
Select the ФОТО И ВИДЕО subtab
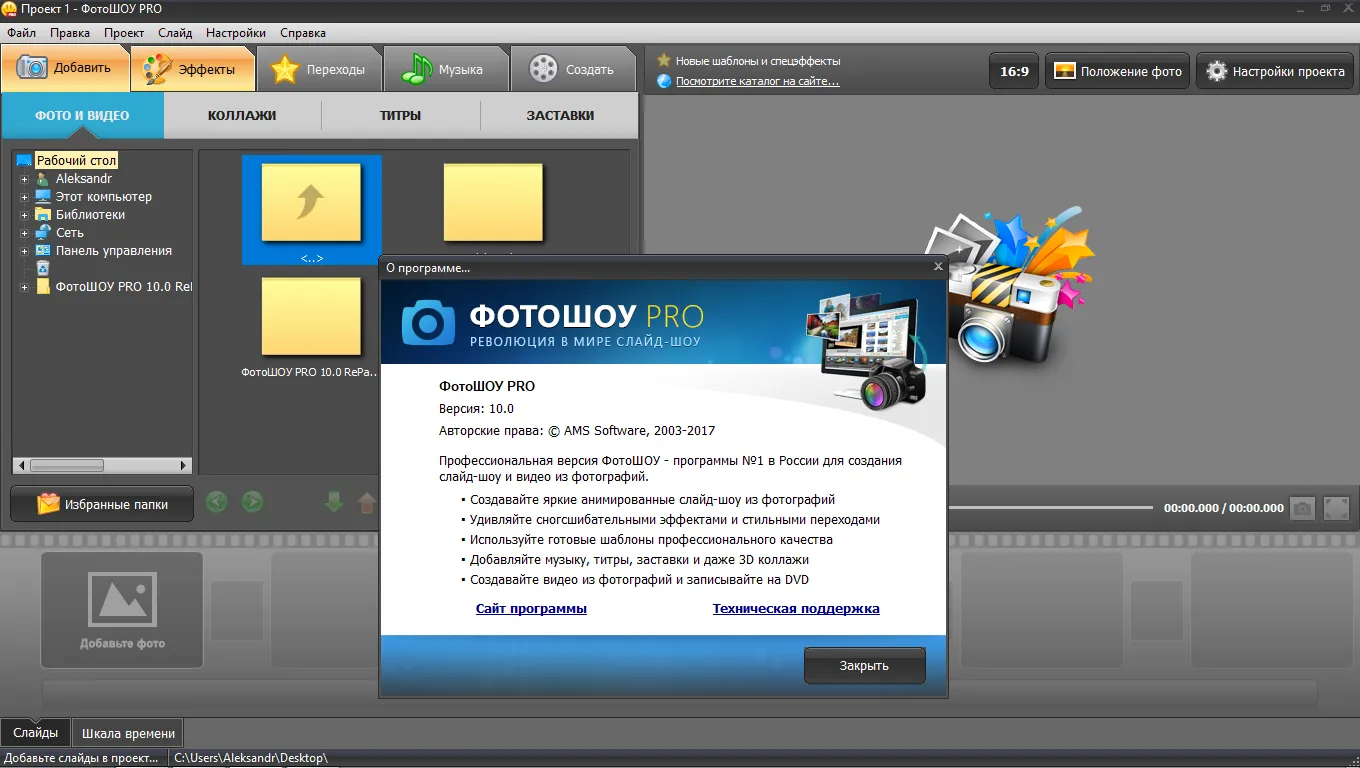[x=82, y=115]
